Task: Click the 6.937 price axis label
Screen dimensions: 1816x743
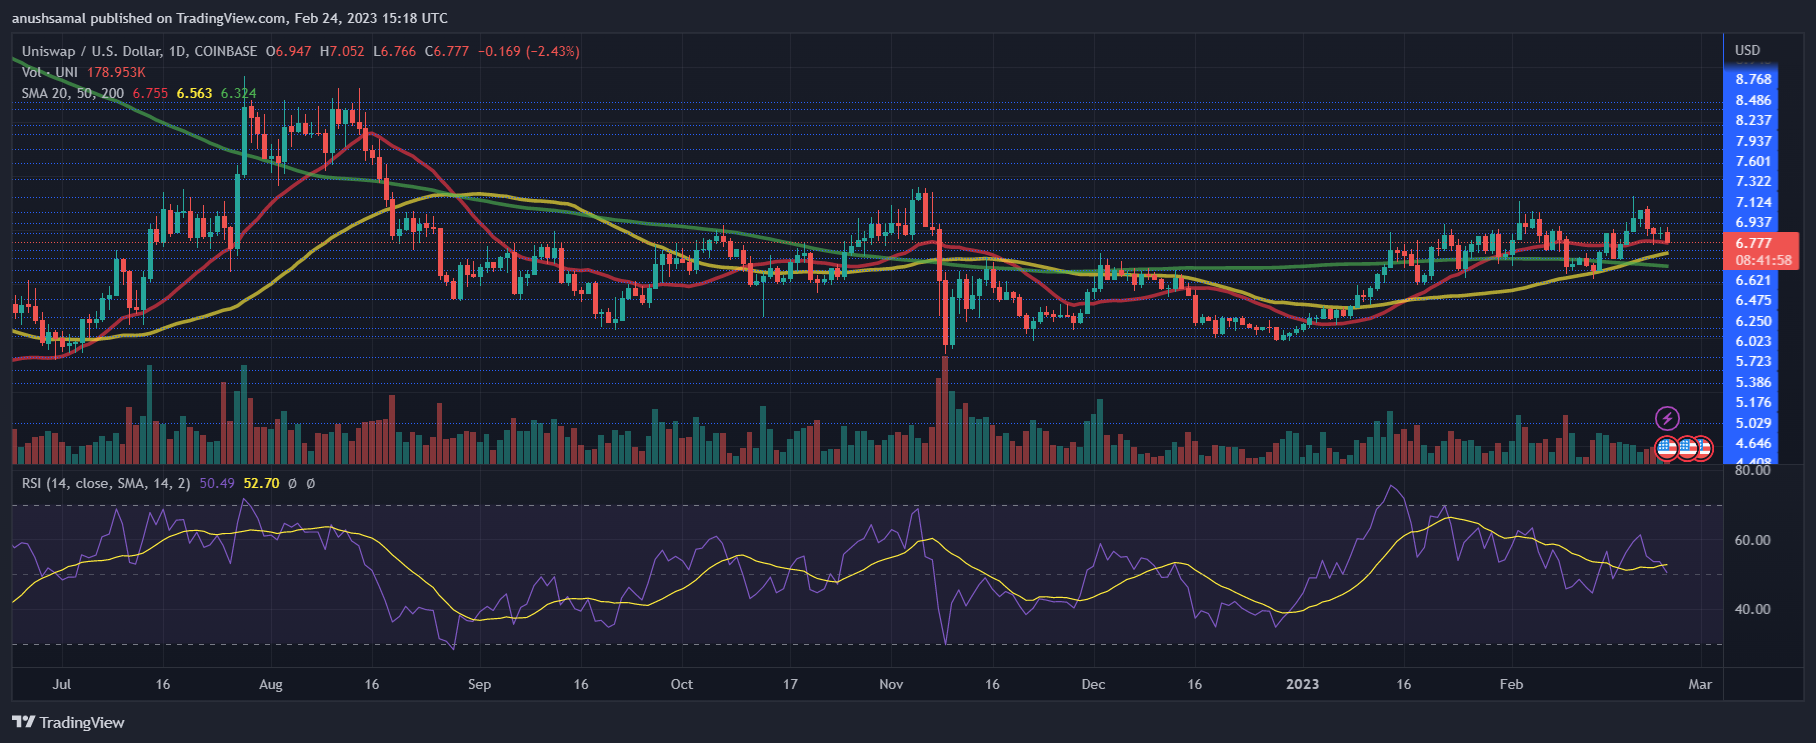Action: (x=1753, y=222)
